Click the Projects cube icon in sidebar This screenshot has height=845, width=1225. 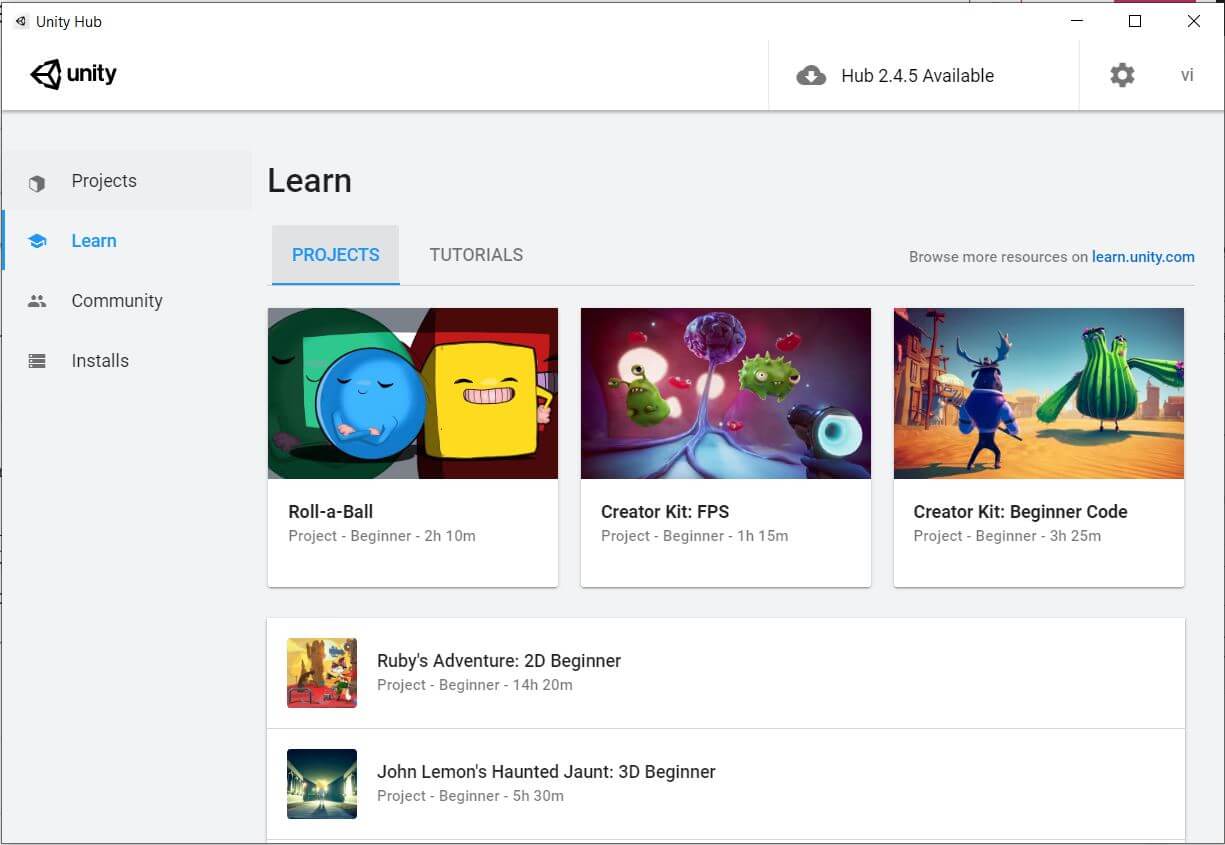pos(37,183)
